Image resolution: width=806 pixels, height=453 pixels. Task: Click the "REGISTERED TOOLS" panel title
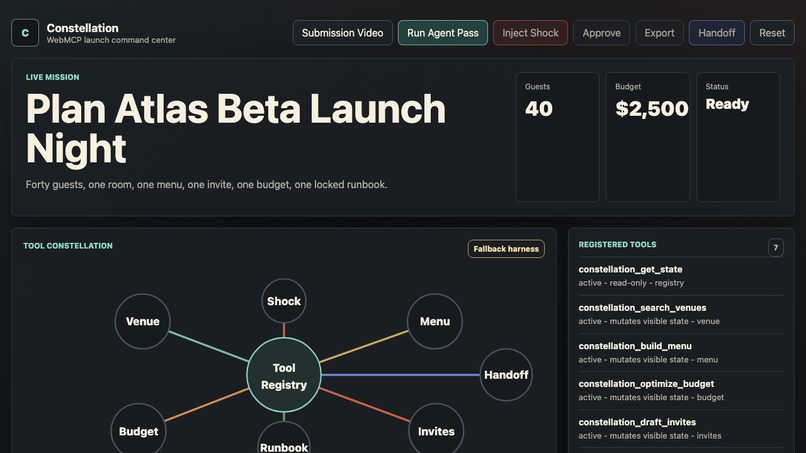pos(617,245)
